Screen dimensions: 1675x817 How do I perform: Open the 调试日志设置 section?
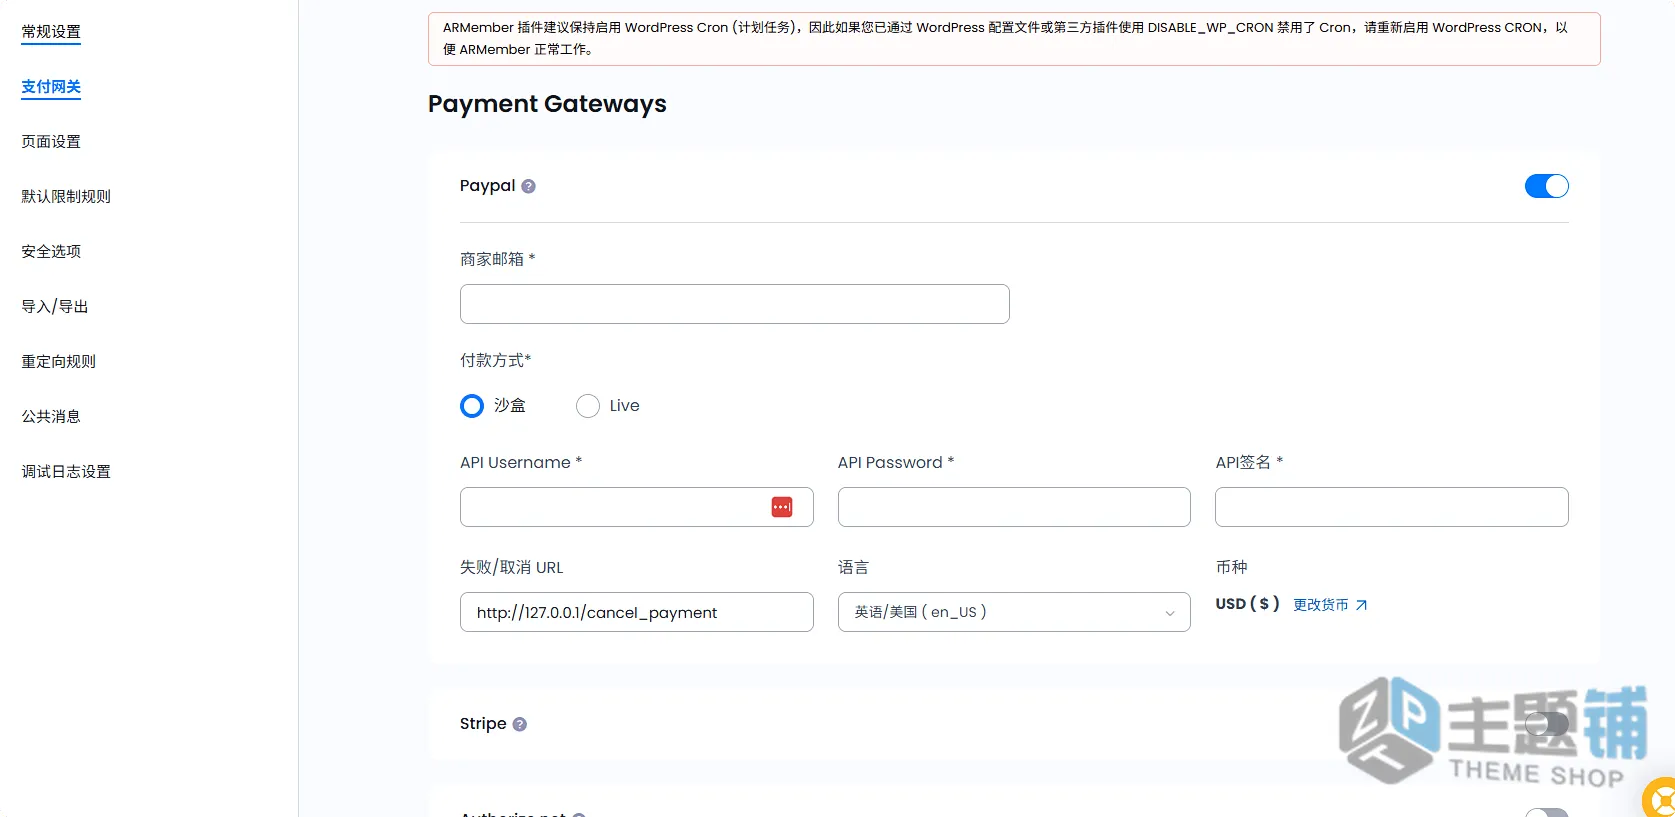point(66,472)
